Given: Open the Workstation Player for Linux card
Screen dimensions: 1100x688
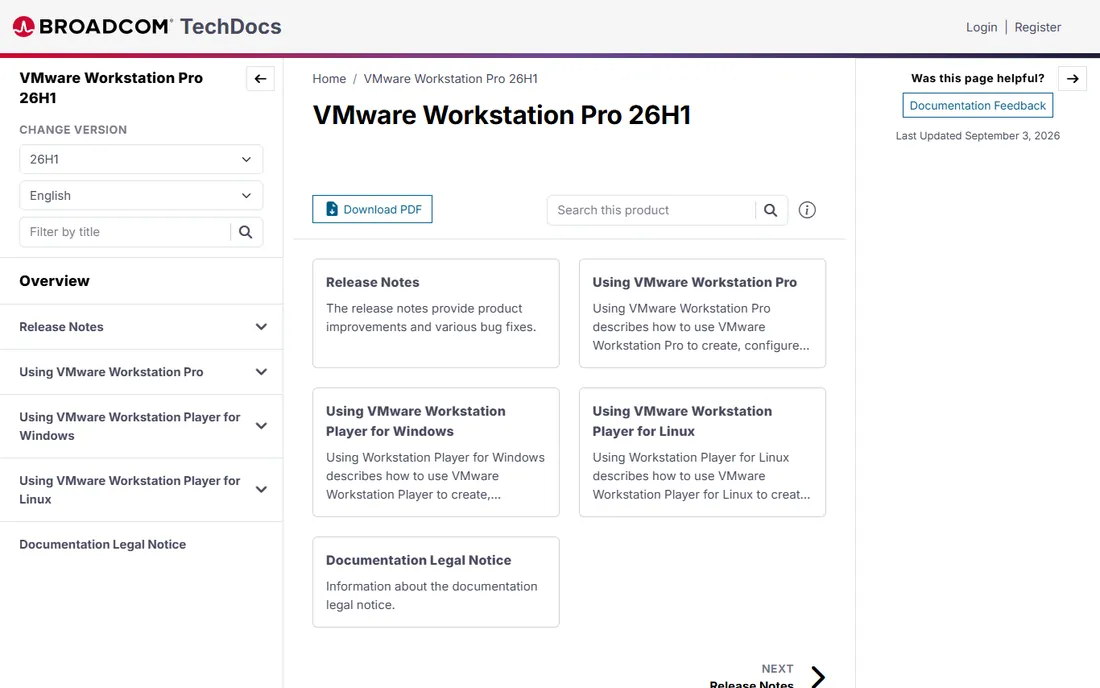Looking at the screenshot, I should [702, 452].
